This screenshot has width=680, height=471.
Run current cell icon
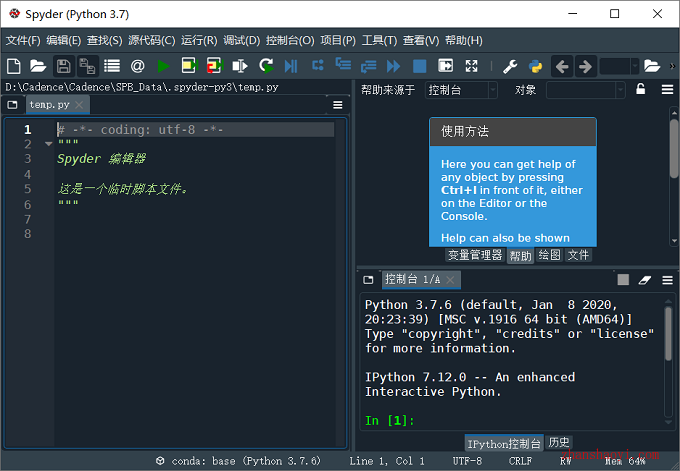coord(189,66)
